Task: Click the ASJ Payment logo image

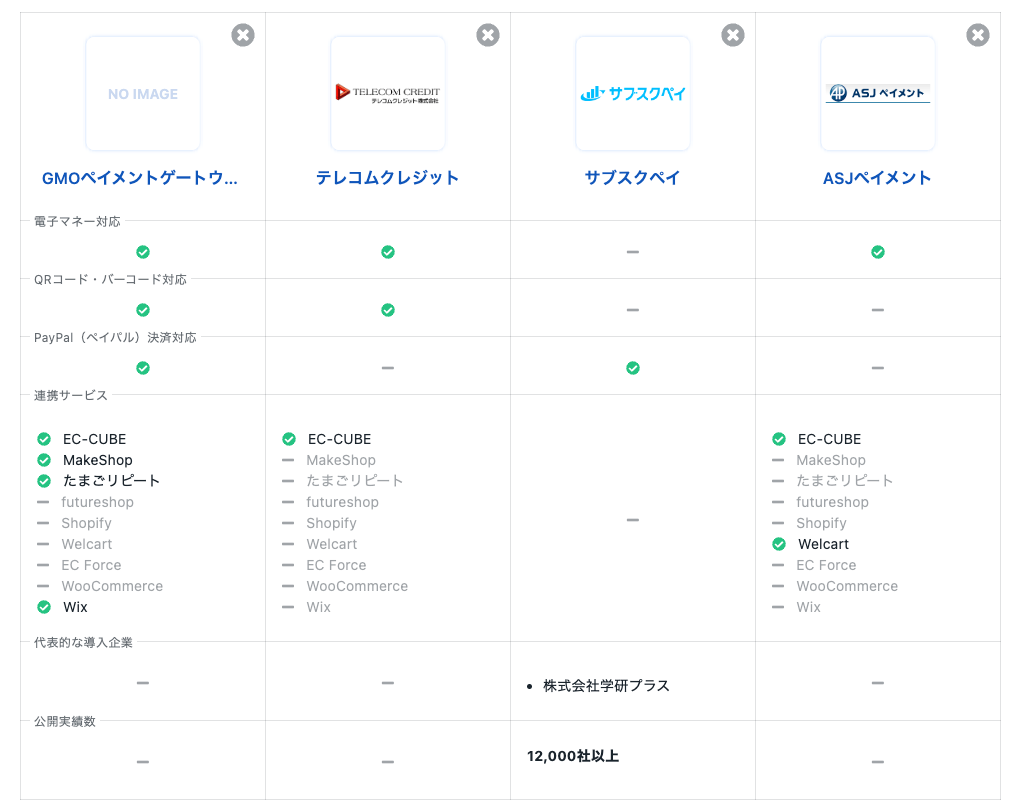Action: click(x=878, y=94)
